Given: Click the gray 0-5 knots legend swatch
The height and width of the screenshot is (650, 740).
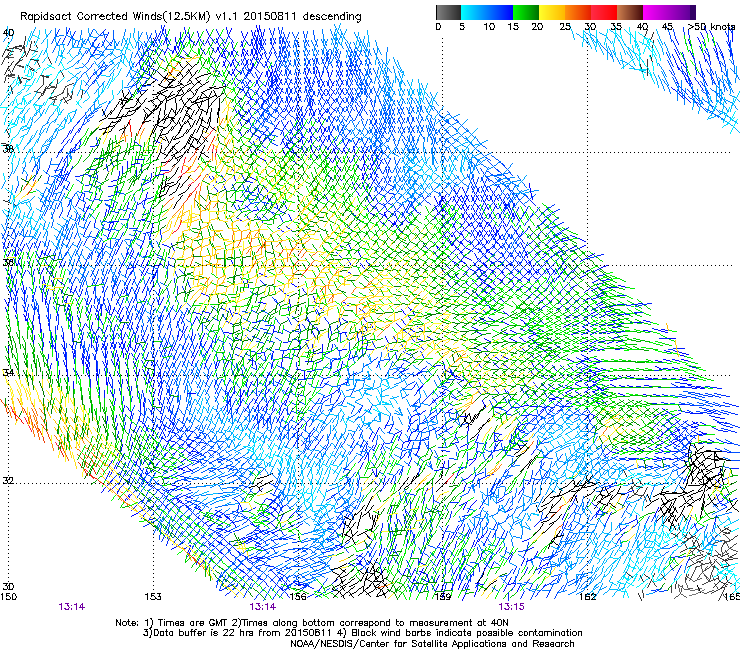Looking at the screenshot, I should (x=448, y=12).
